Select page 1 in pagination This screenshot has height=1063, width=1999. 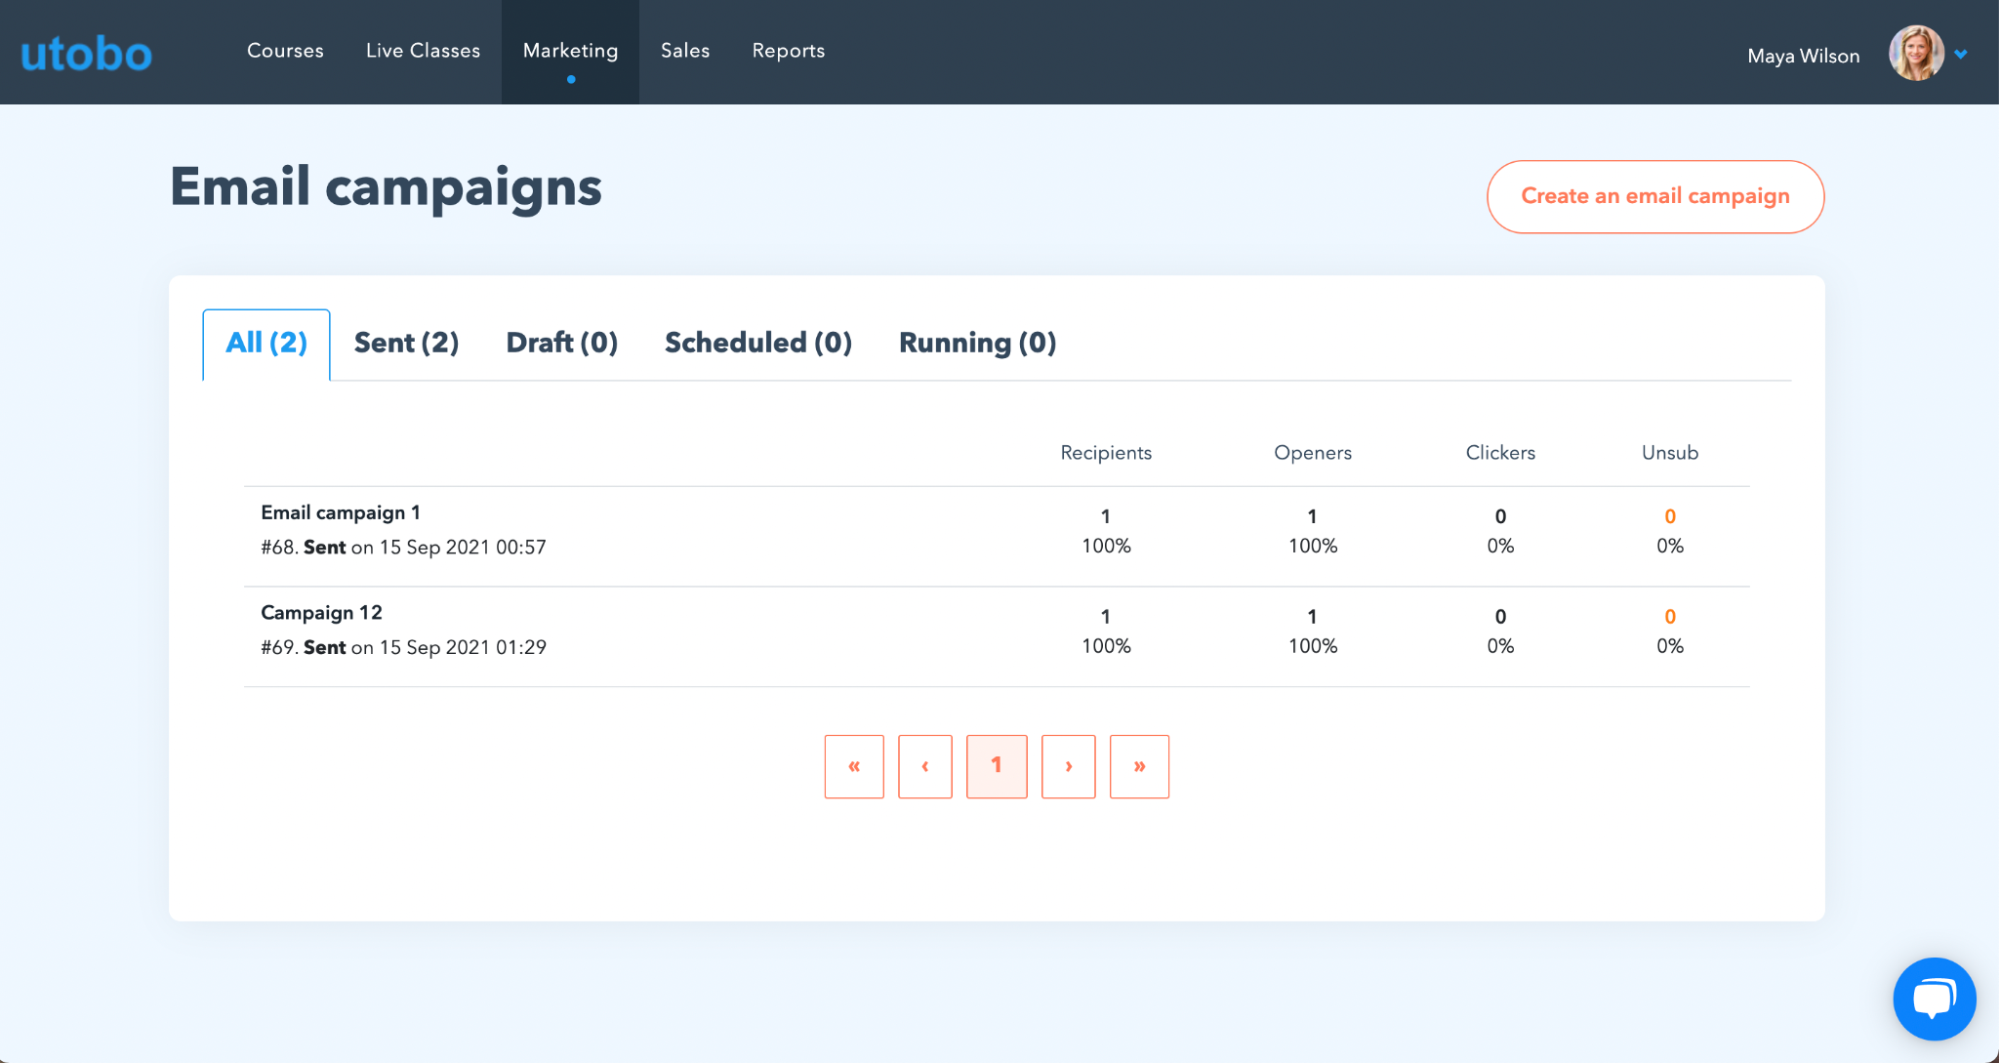pyautogui.click(x=996, y=767)
